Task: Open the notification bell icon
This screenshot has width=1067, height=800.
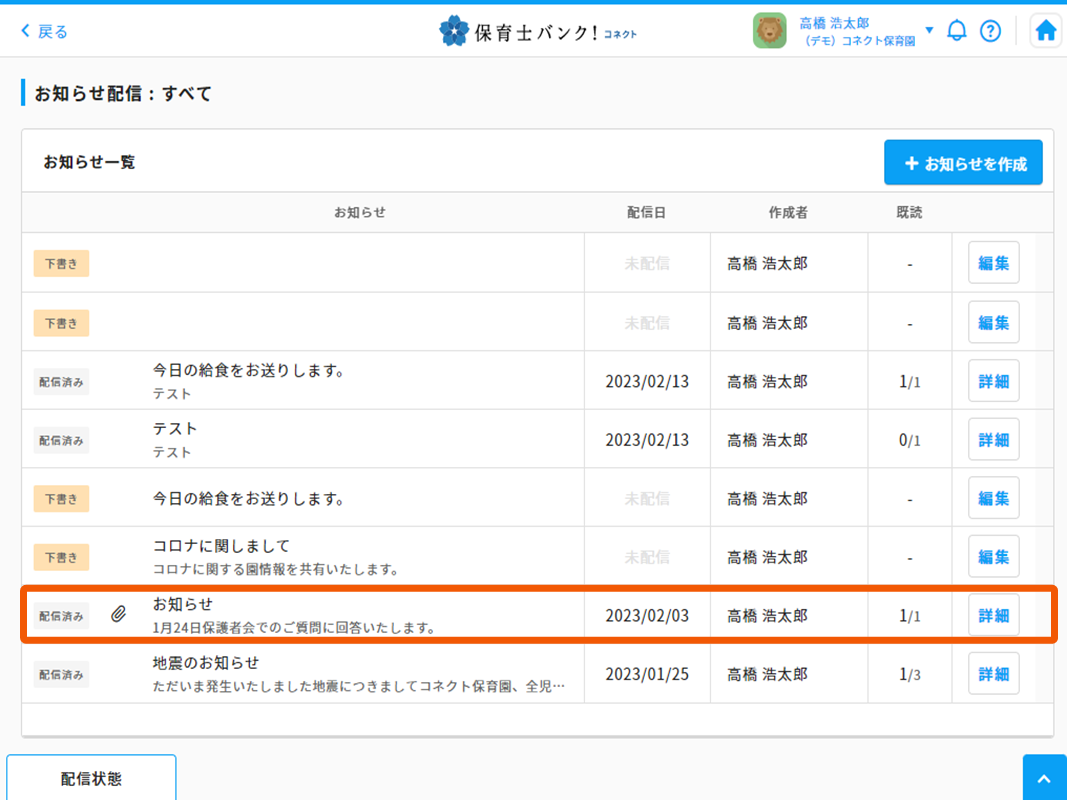Action: point(956,31)
